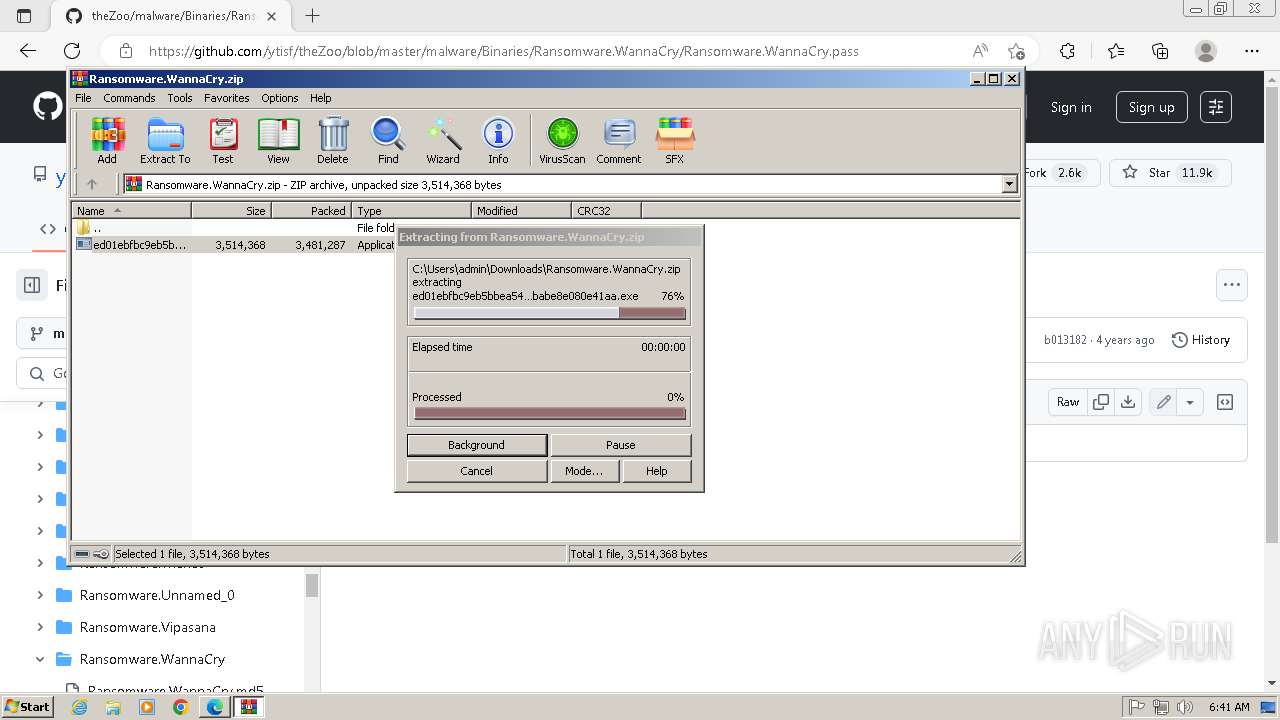This screenshot has height=720, width=1280.
Task: Open the File menu in WinRAR
Action: pos(83,98)
